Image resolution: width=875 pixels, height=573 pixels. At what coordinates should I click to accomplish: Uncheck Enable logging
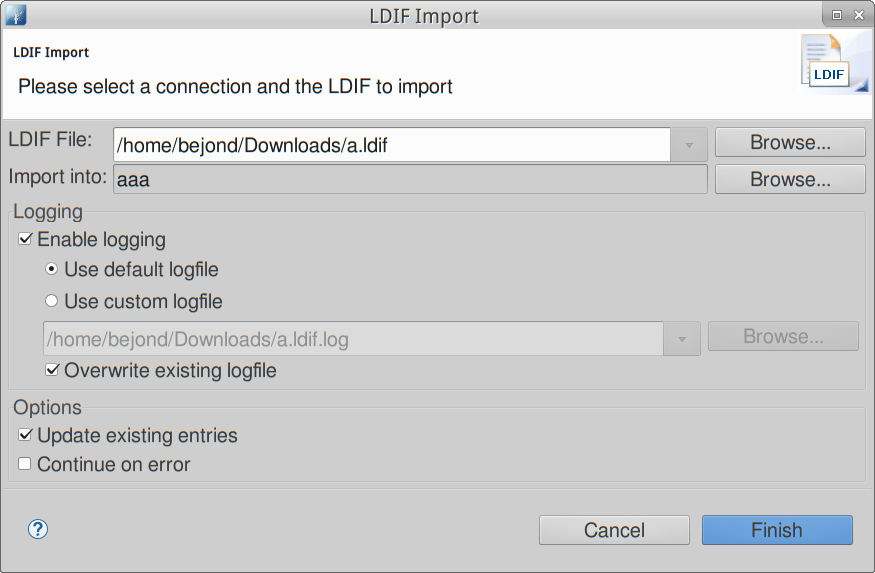[x=25, y=239]
